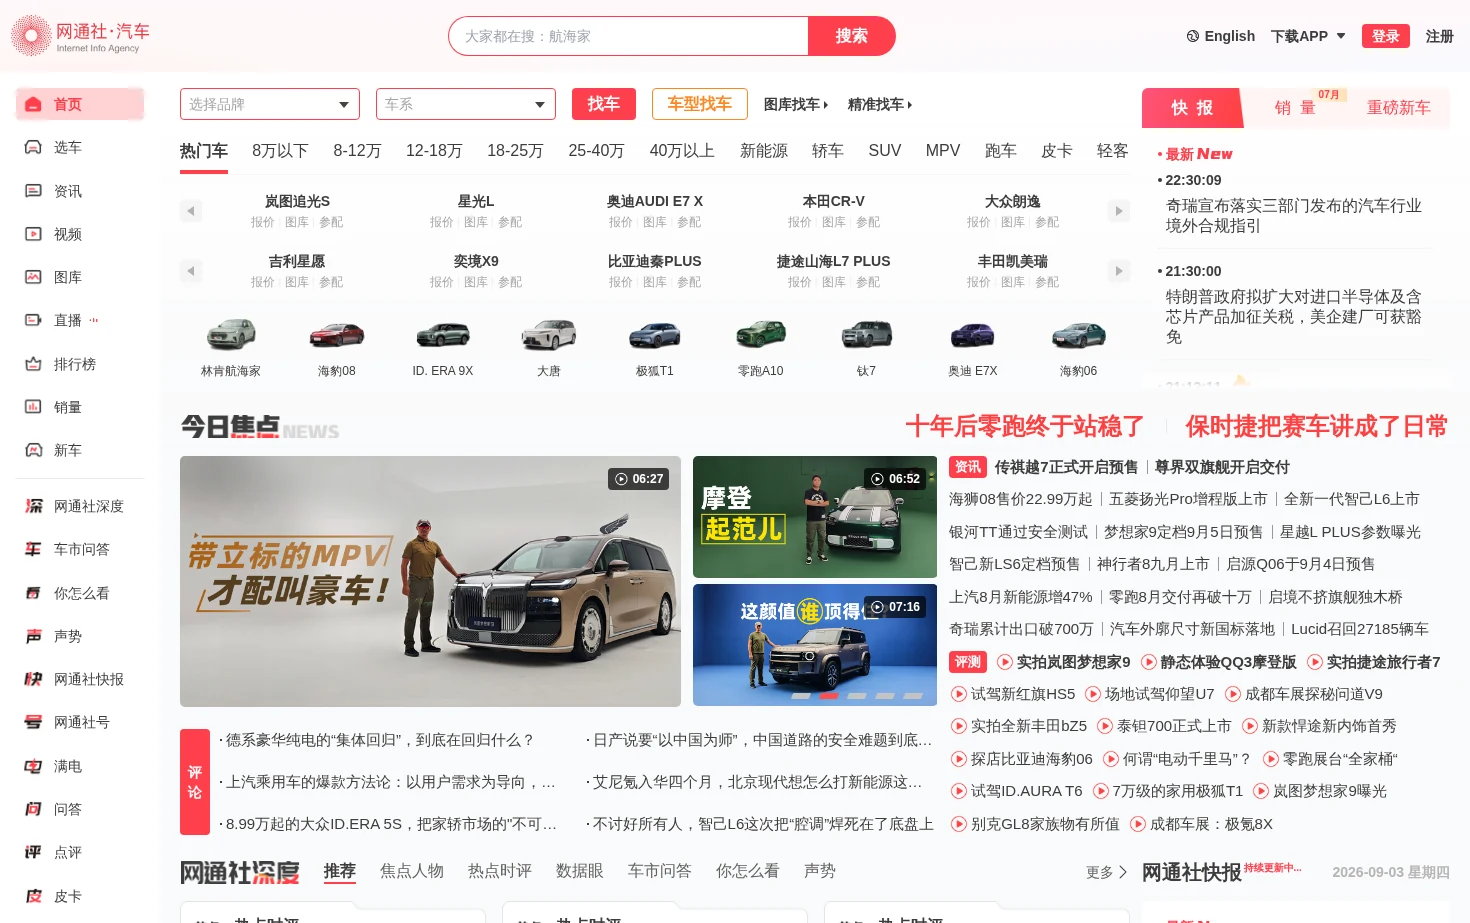Click the 新车 new car icon
Image resolution: width=1470 pixels, height=923 pixels.
(33, 450)
